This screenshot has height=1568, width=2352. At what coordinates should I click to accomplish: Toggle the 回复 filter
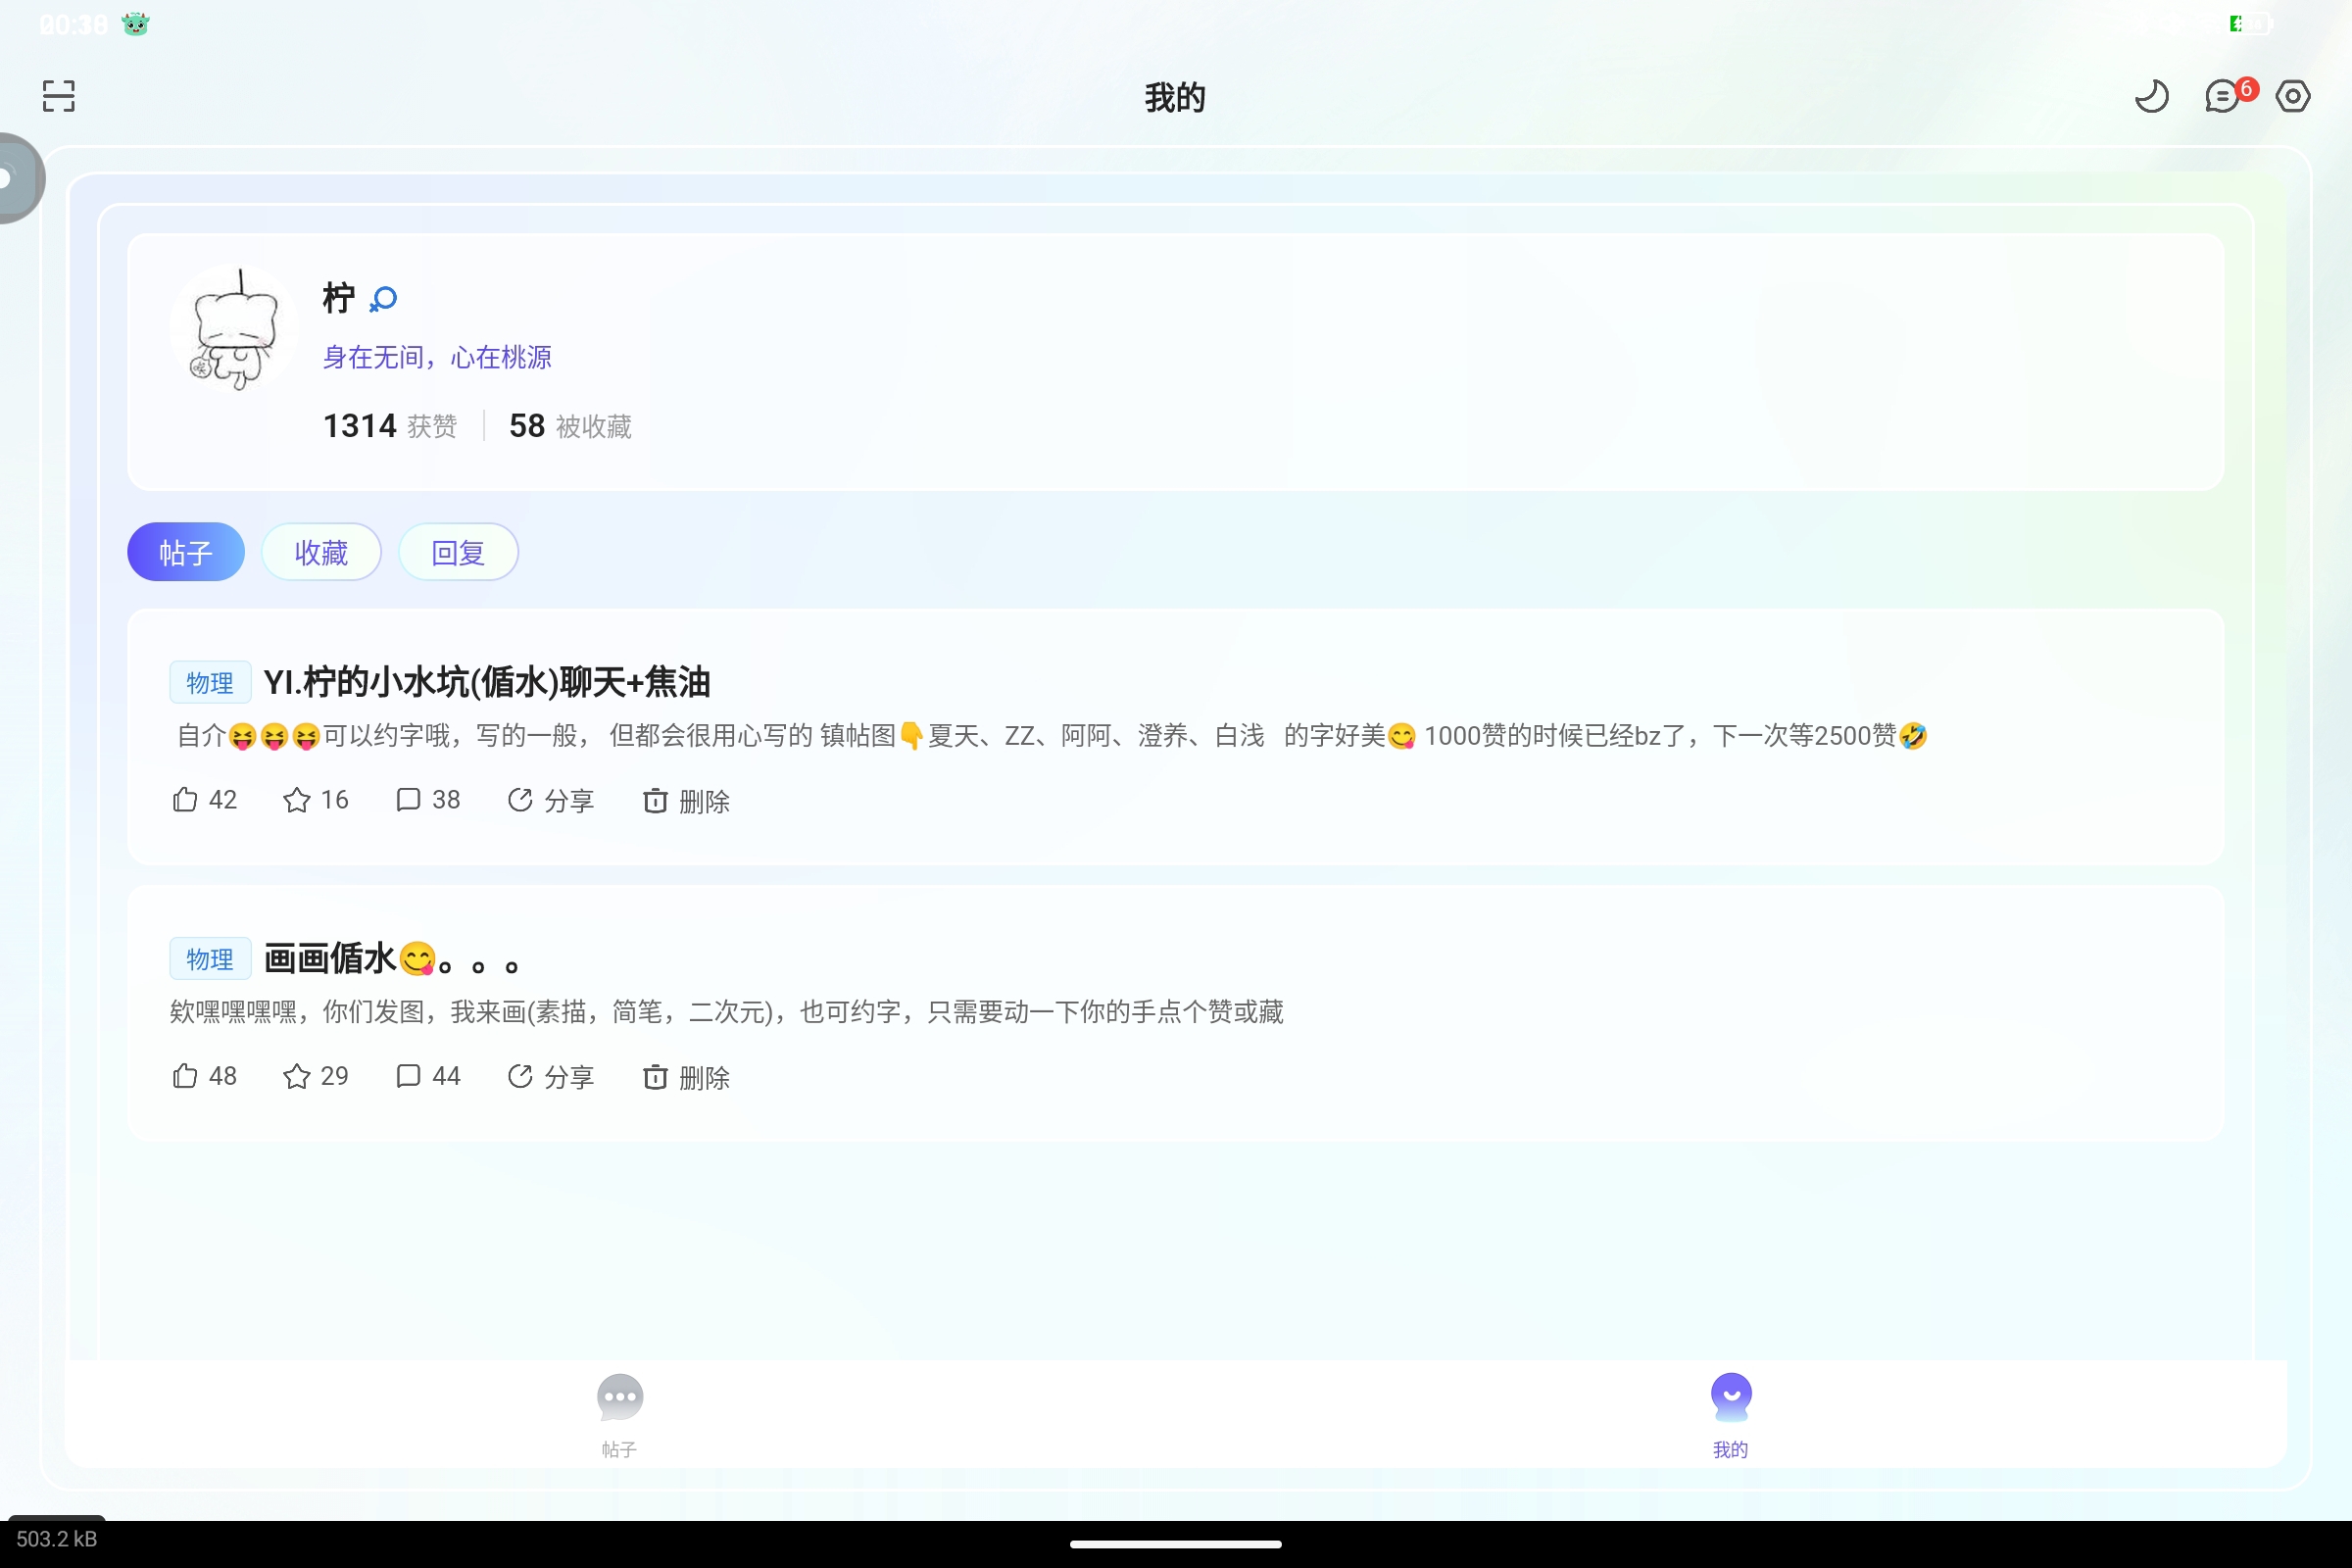pos(458,551)
